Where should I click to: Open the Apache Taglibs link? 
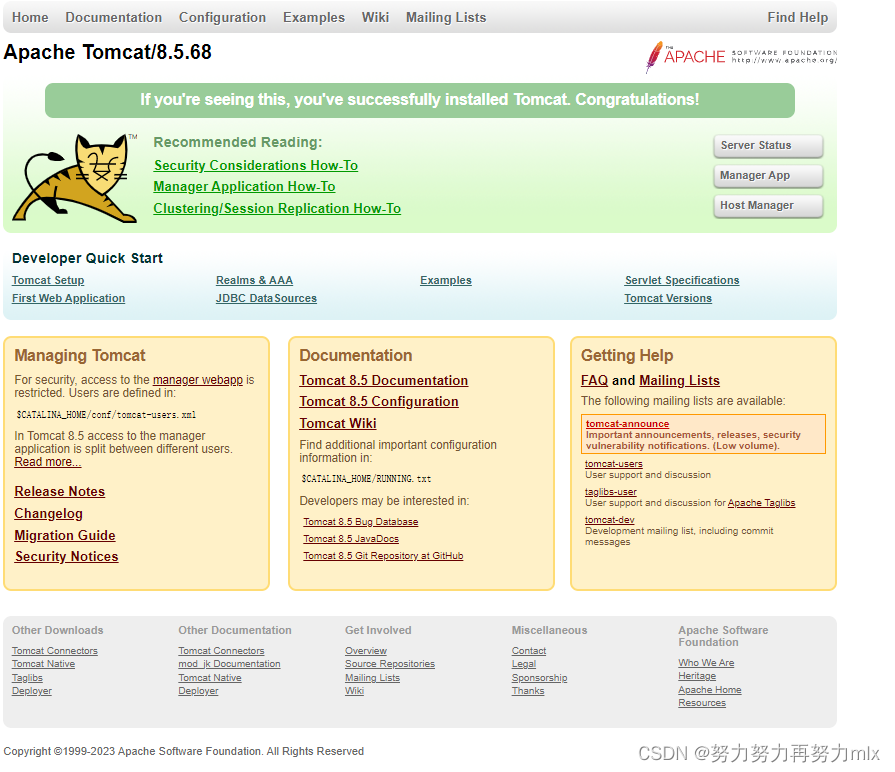pyautogui.click(x=761, y=503)
